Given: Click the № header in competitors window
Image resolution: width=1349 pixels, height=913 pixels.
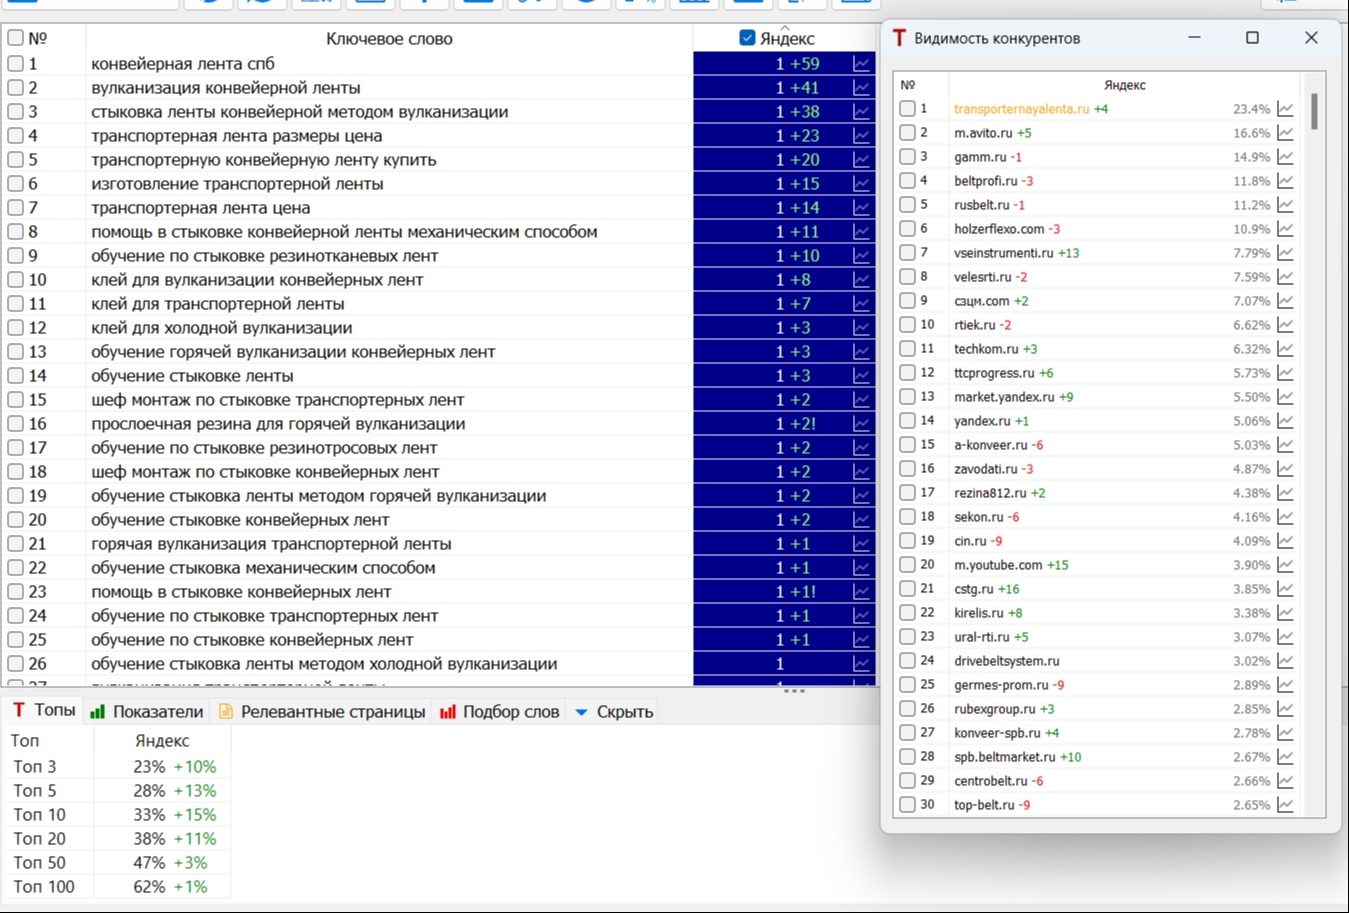Looking at the screenshot, I should (908, 85).
